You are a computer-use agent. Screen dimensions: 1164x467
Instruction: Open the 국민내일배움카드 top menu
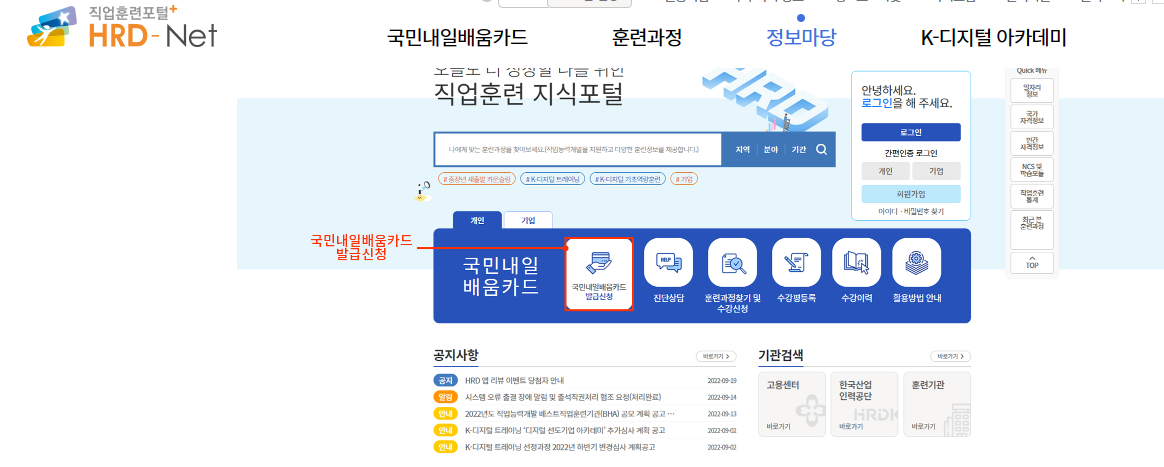coord(457,37)
